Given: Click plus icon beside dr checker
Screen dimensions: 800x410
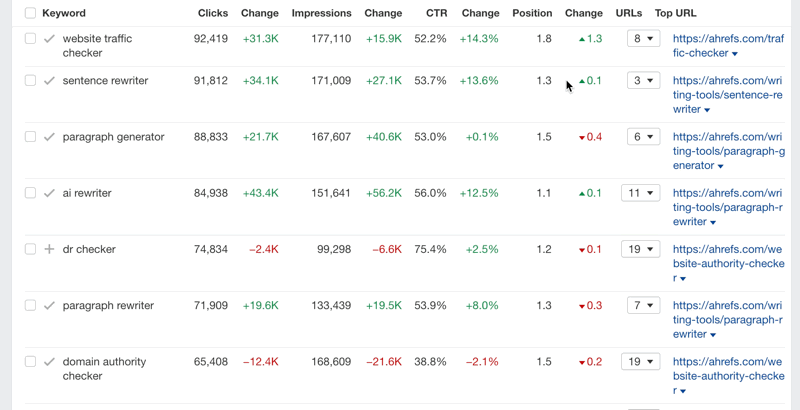Looking at the screenshot, I should pyautogui.click(x=49, y=249).
